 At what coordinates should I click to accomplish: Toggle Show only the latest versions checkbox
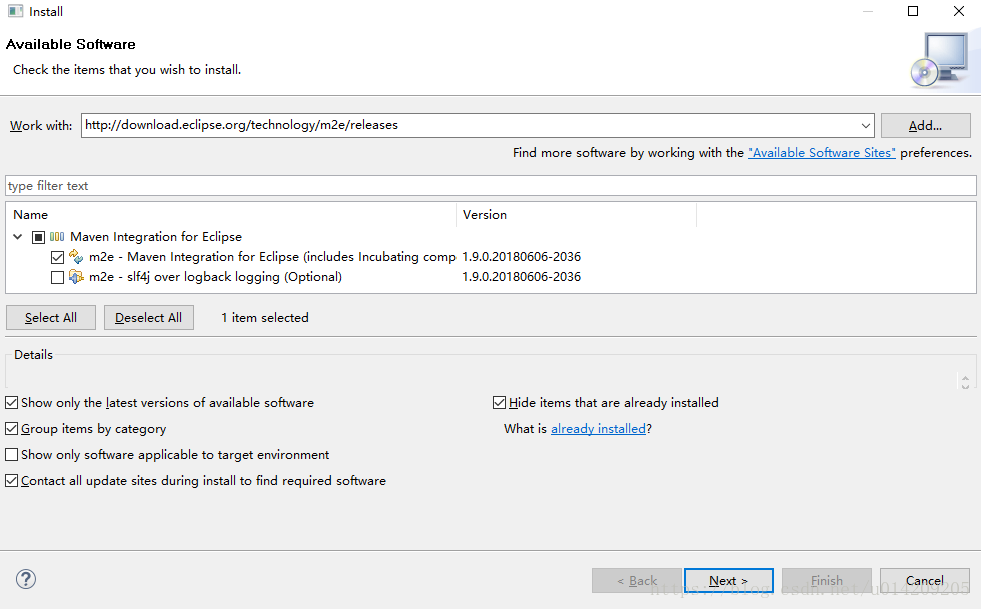11,402
